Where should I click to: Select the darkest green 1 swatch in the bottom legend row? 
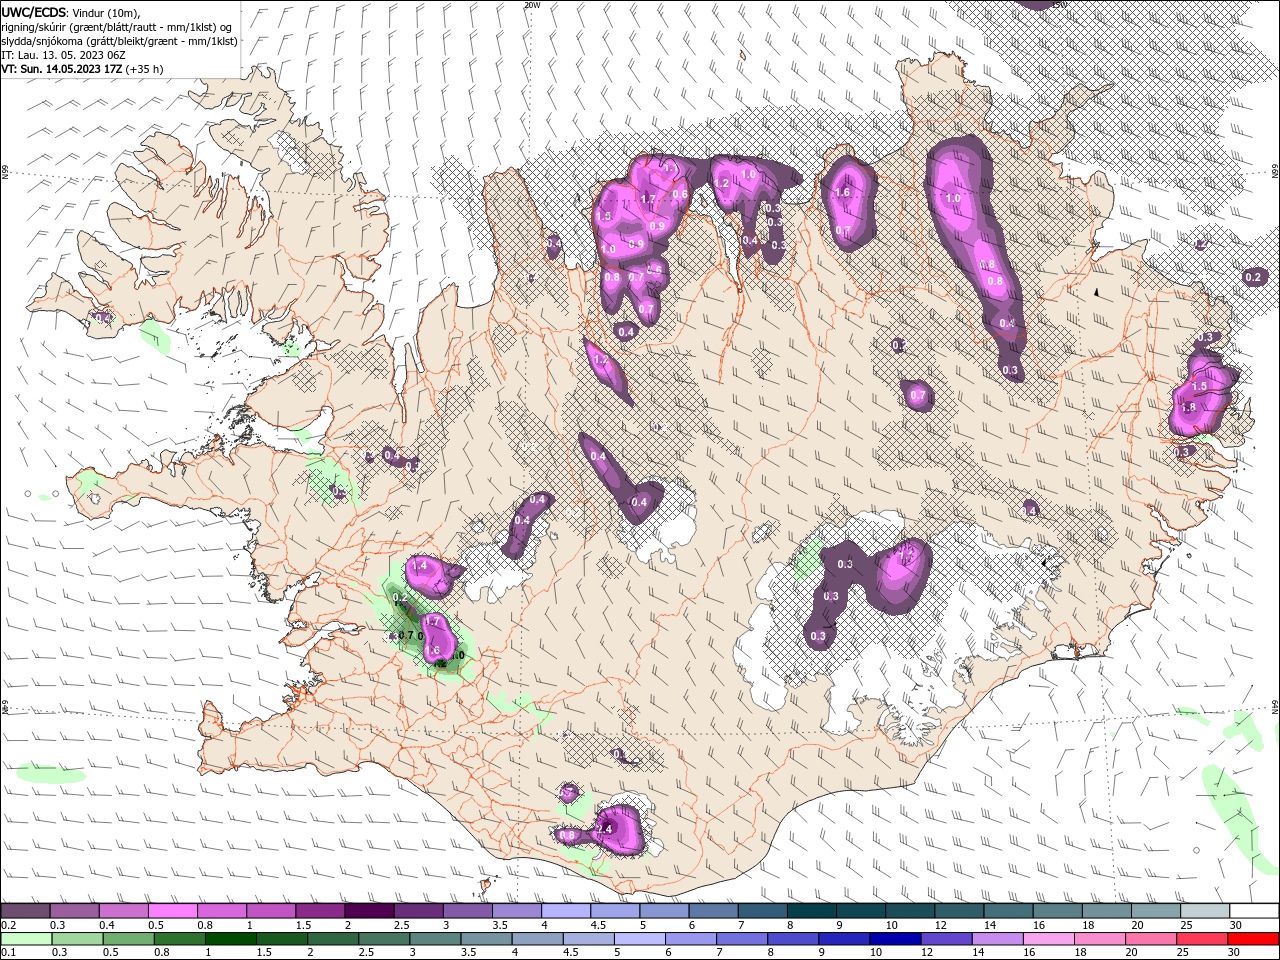click(230, 939)
